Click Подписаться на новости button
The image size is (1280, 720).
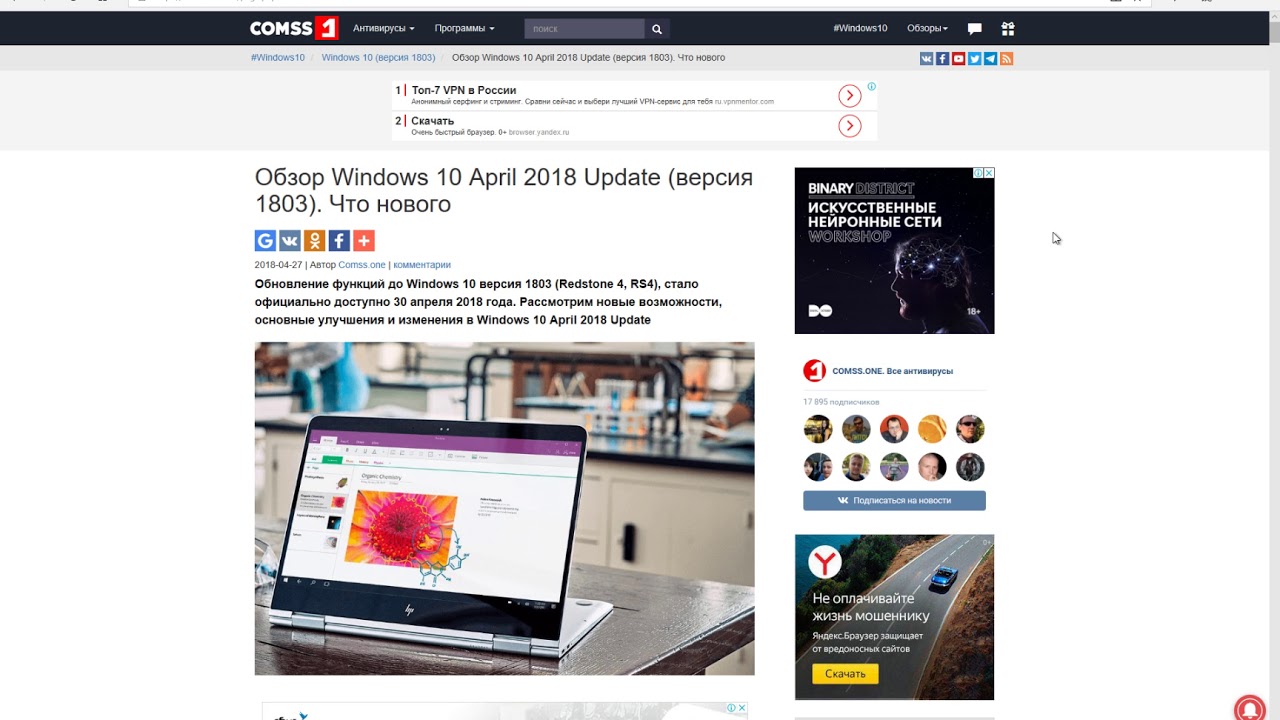pyautogui.click(x=894, y=500)
